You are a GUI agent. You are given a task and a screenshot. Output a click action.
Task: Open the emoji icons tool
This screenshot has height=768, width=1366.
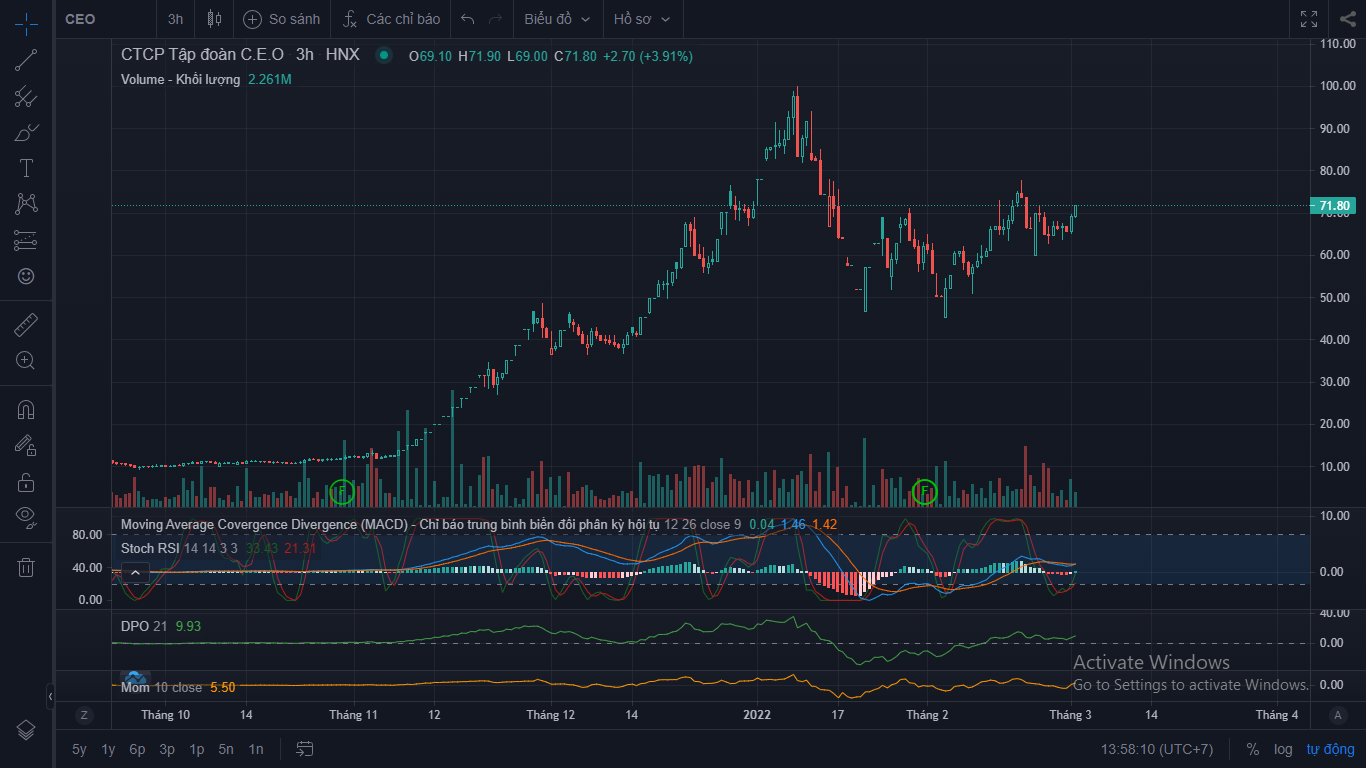[x=26, y=276]
